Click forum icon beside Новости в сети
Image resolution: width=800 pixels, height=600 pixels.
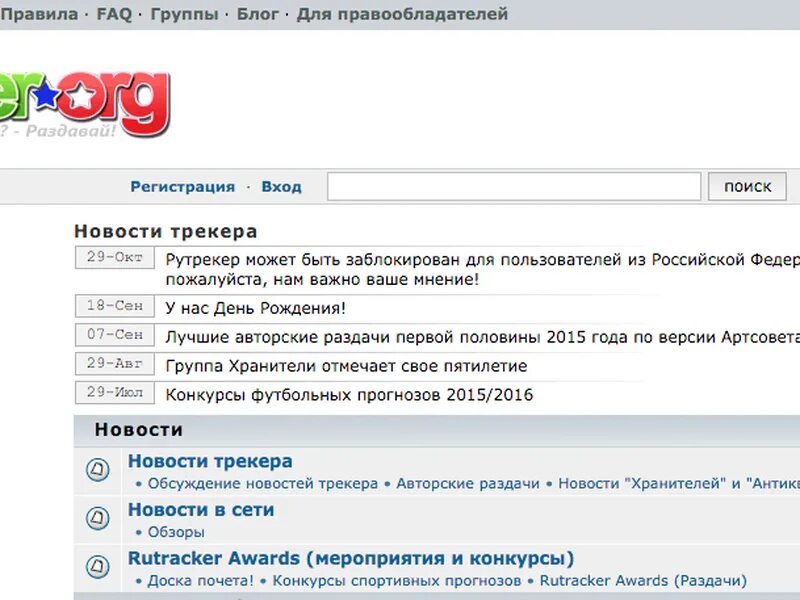[97, 518]
